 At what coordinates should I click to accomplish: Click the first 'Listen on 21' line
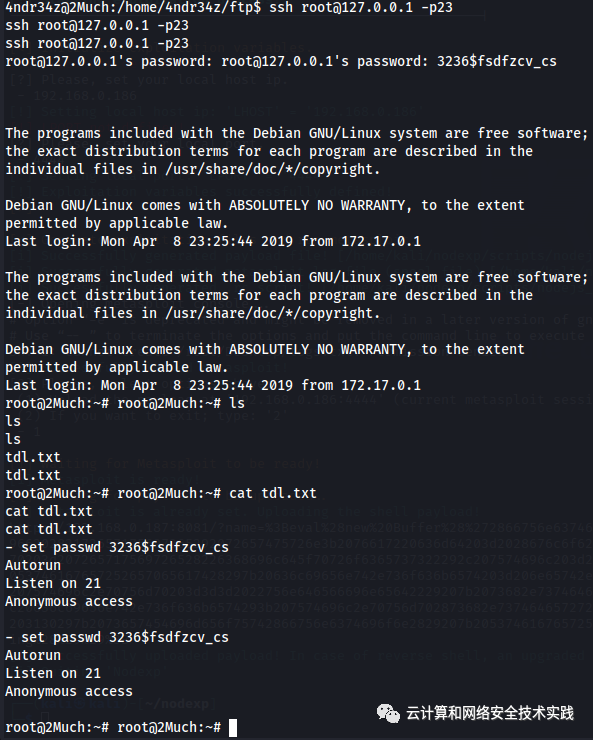[53, 583]
